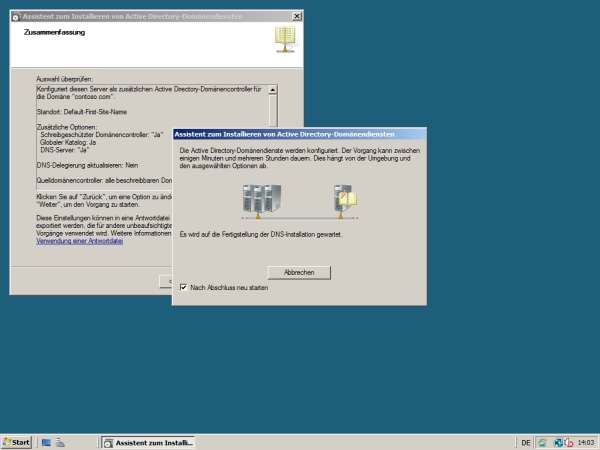Click 'DNS-Delegierung aktualisieren: Nein' line

[87, 165]
